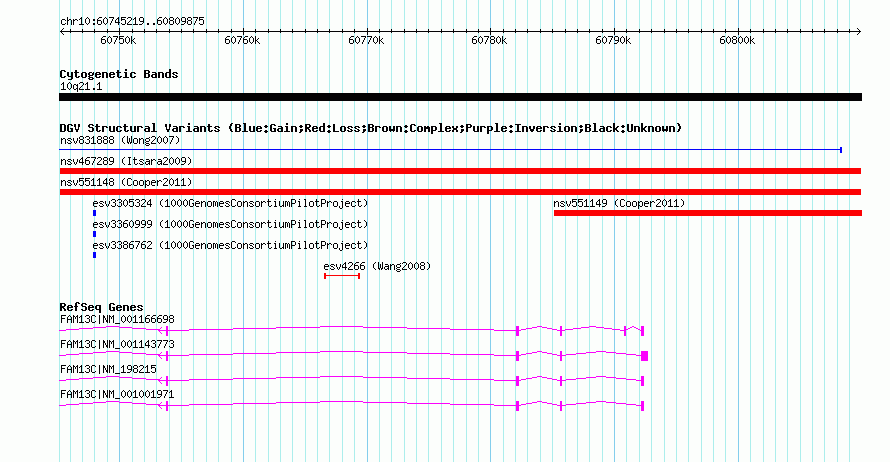Open the nsv551149 (Cooper2011) variant label
Viewport: 890px width, 462px height.
tap(619, 203)
